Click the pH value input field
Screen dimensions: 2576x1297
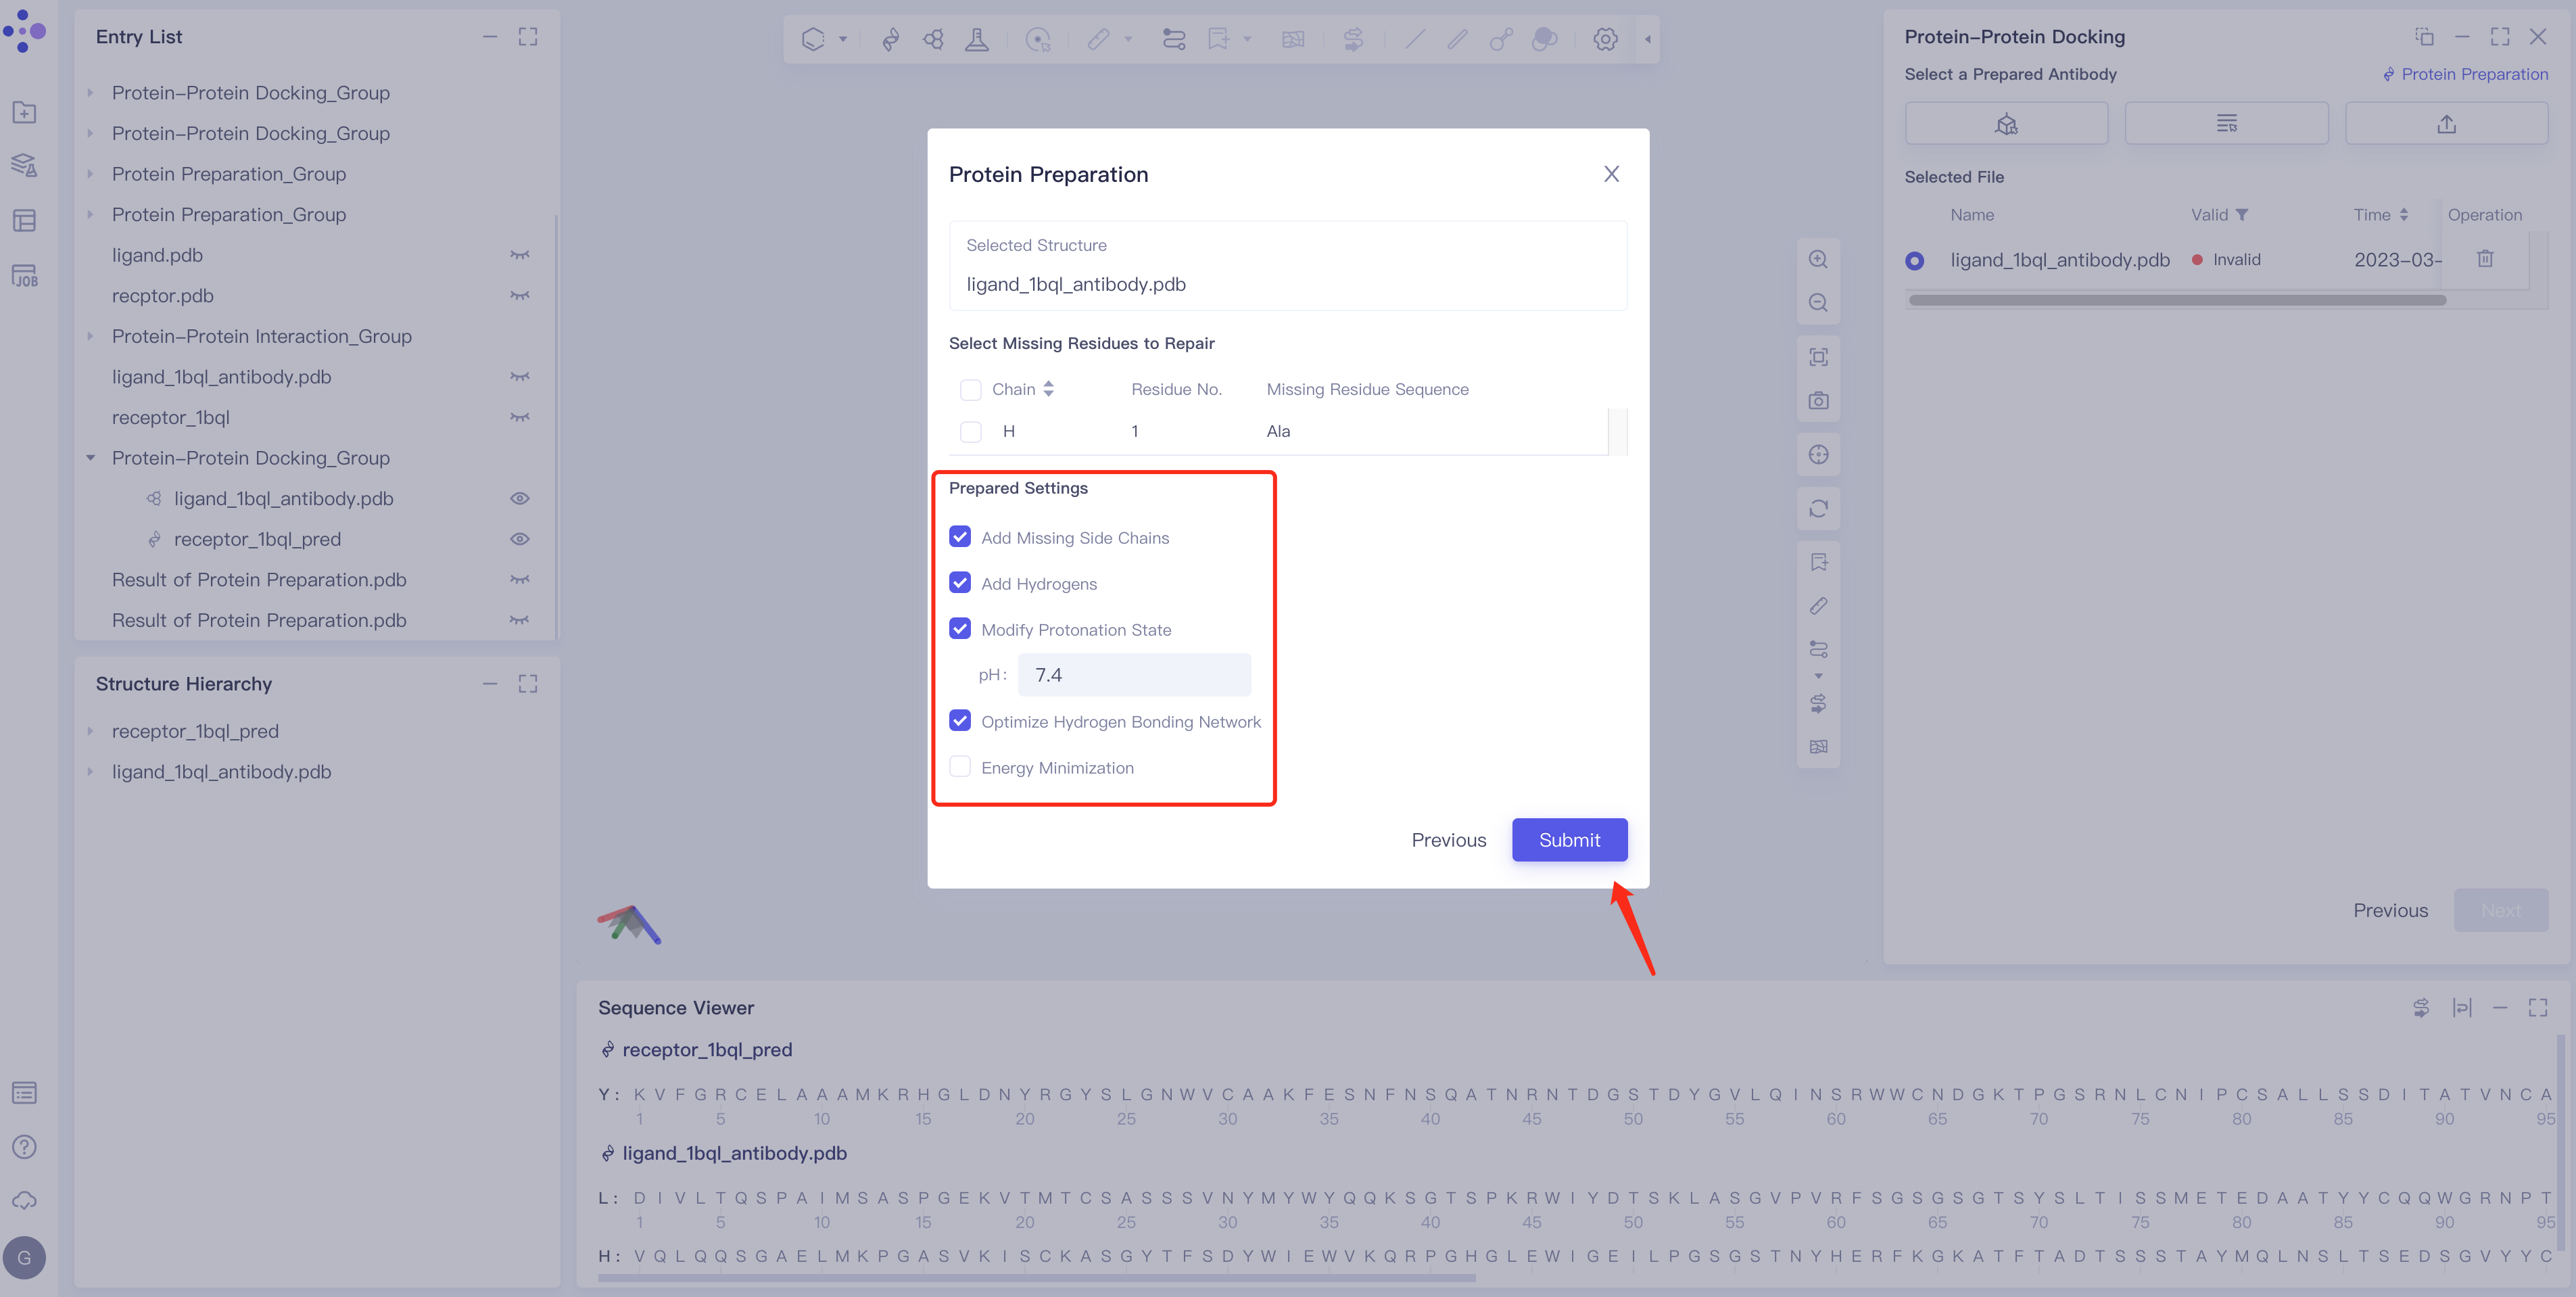(x=1134, y=675)
